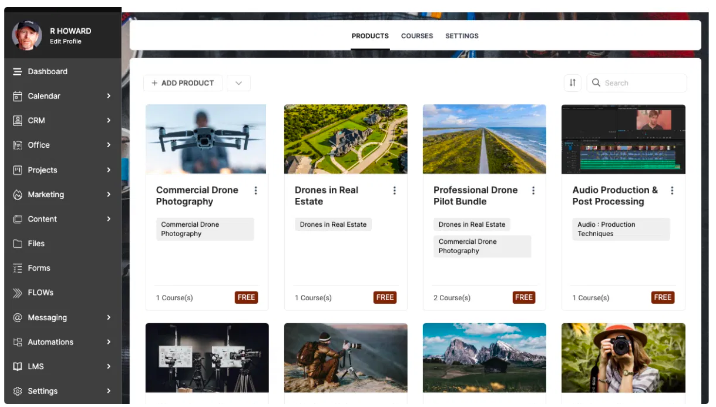Viewport: 716px width, 407px height.
Task: Click the sort order icon beside search
Action: point(572,83)
